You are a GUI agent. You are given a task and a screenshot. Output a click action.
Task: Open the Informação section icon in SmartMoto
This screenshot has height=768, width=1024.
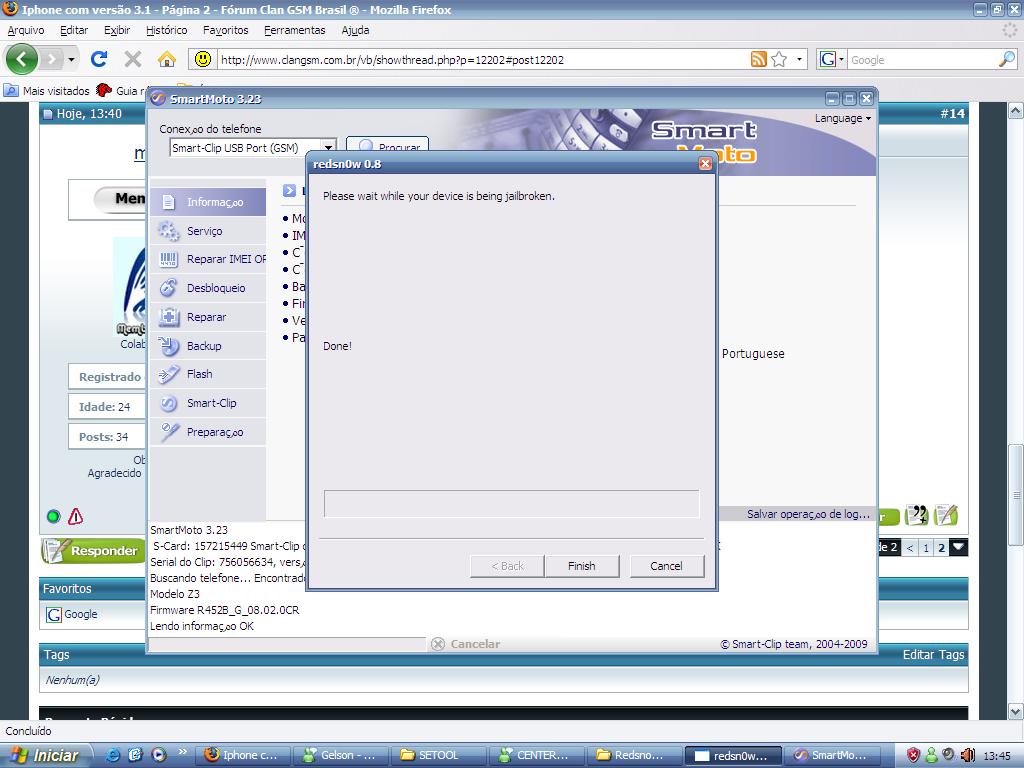tap(168, 202)
